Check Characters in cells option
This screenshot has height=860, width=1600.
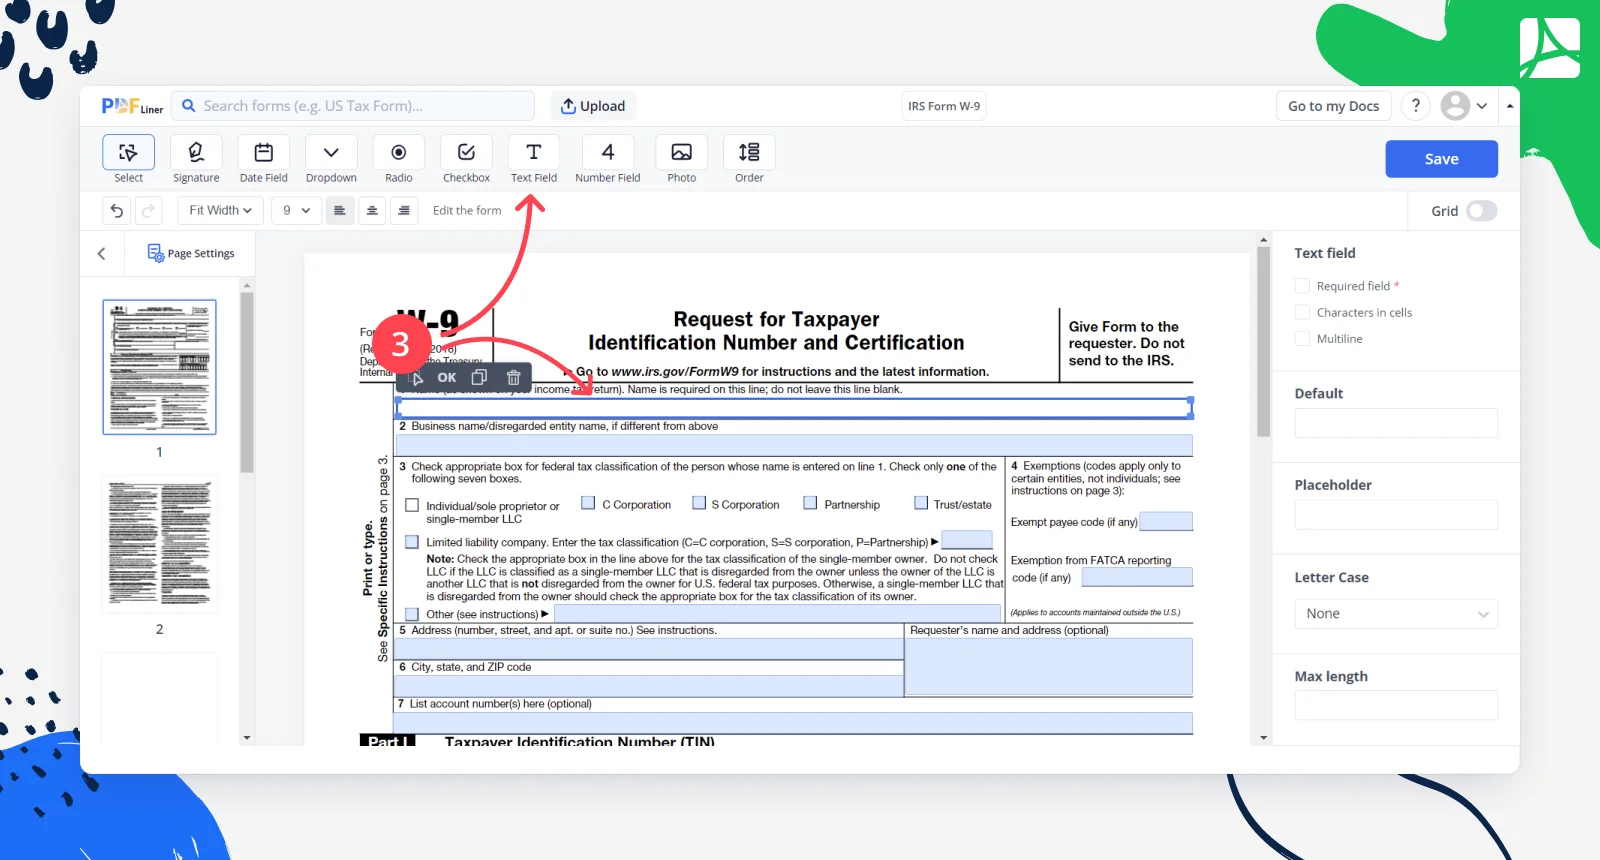[1302, 312]
